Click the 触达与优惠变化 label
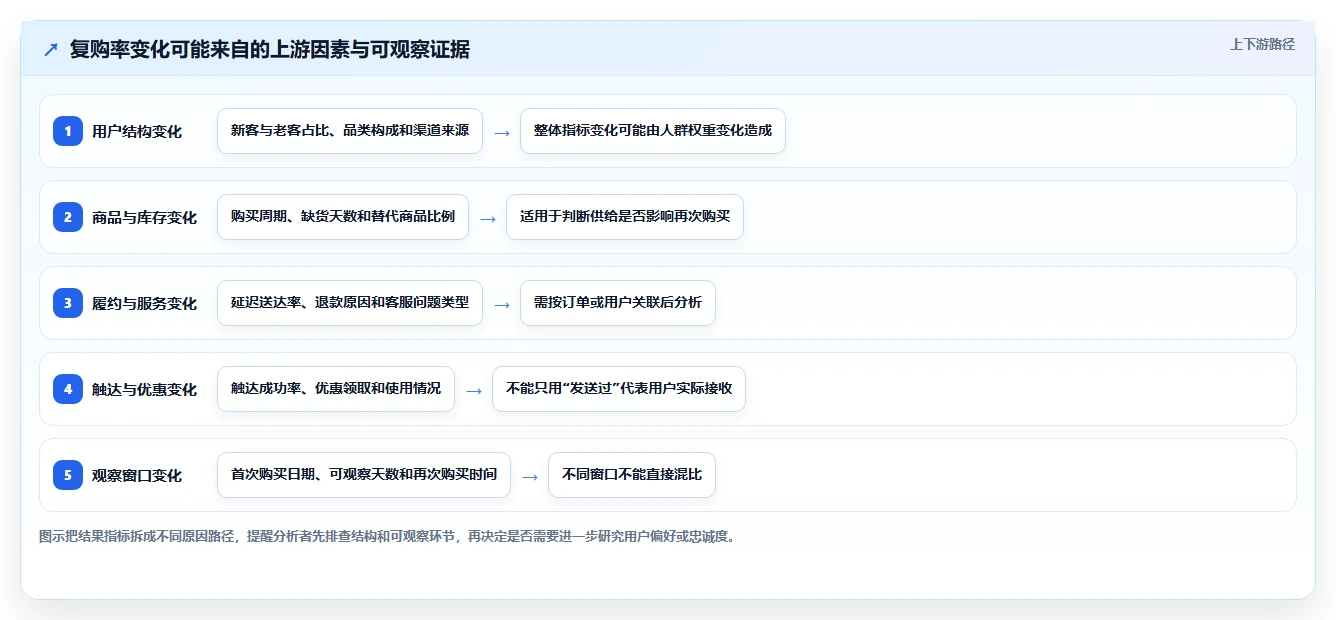 coord(144,389)
